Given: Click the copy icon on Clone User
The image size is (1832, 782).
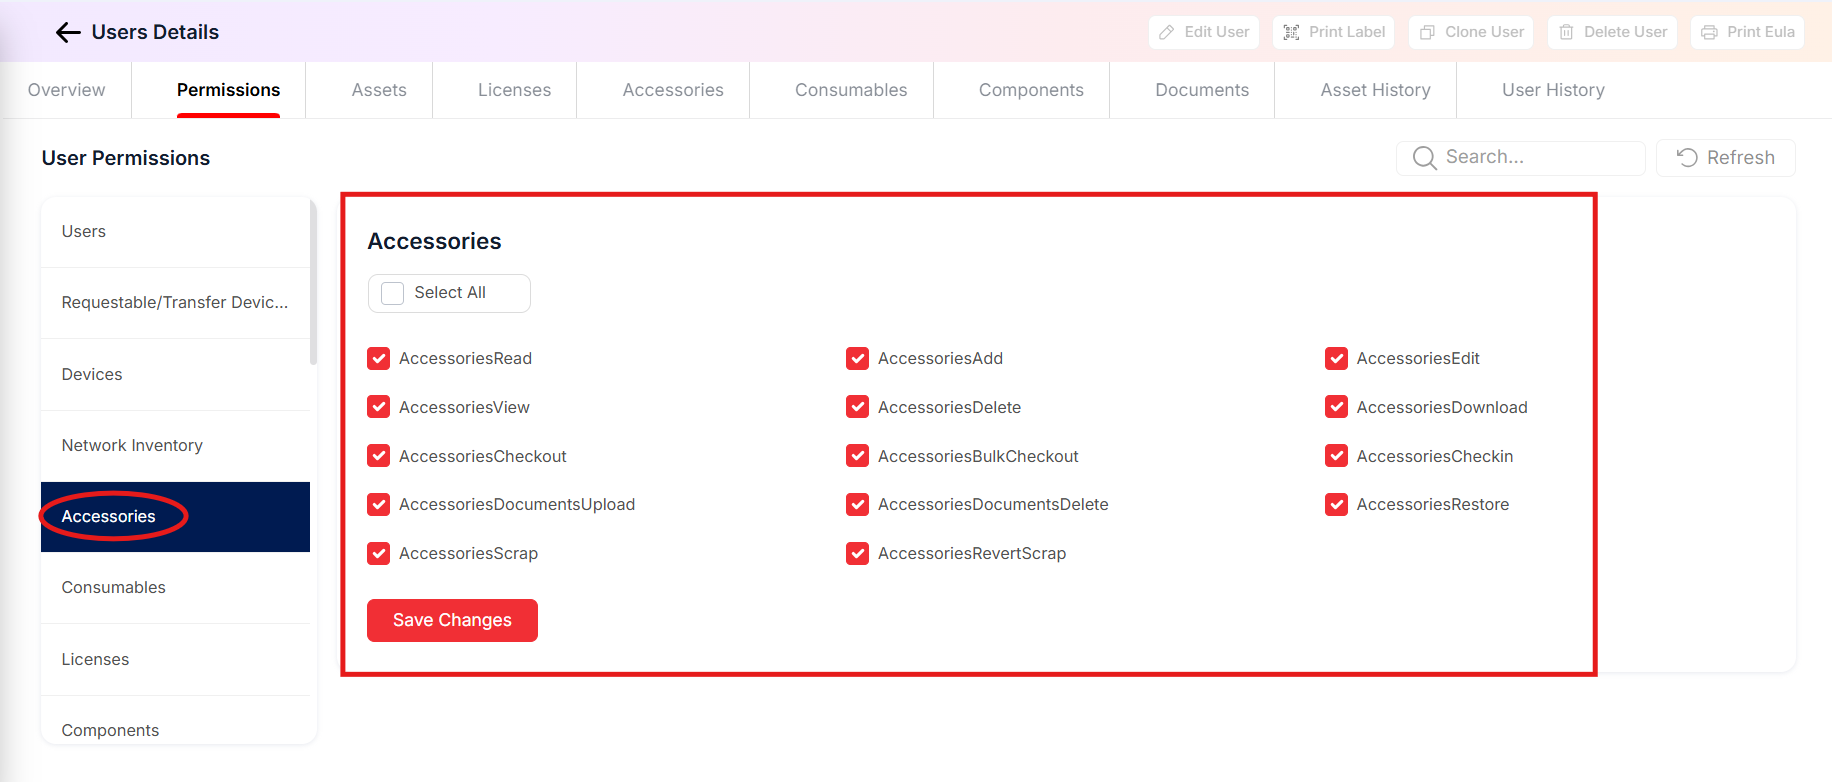Looking at the screenshot, I should [1427, 32].
